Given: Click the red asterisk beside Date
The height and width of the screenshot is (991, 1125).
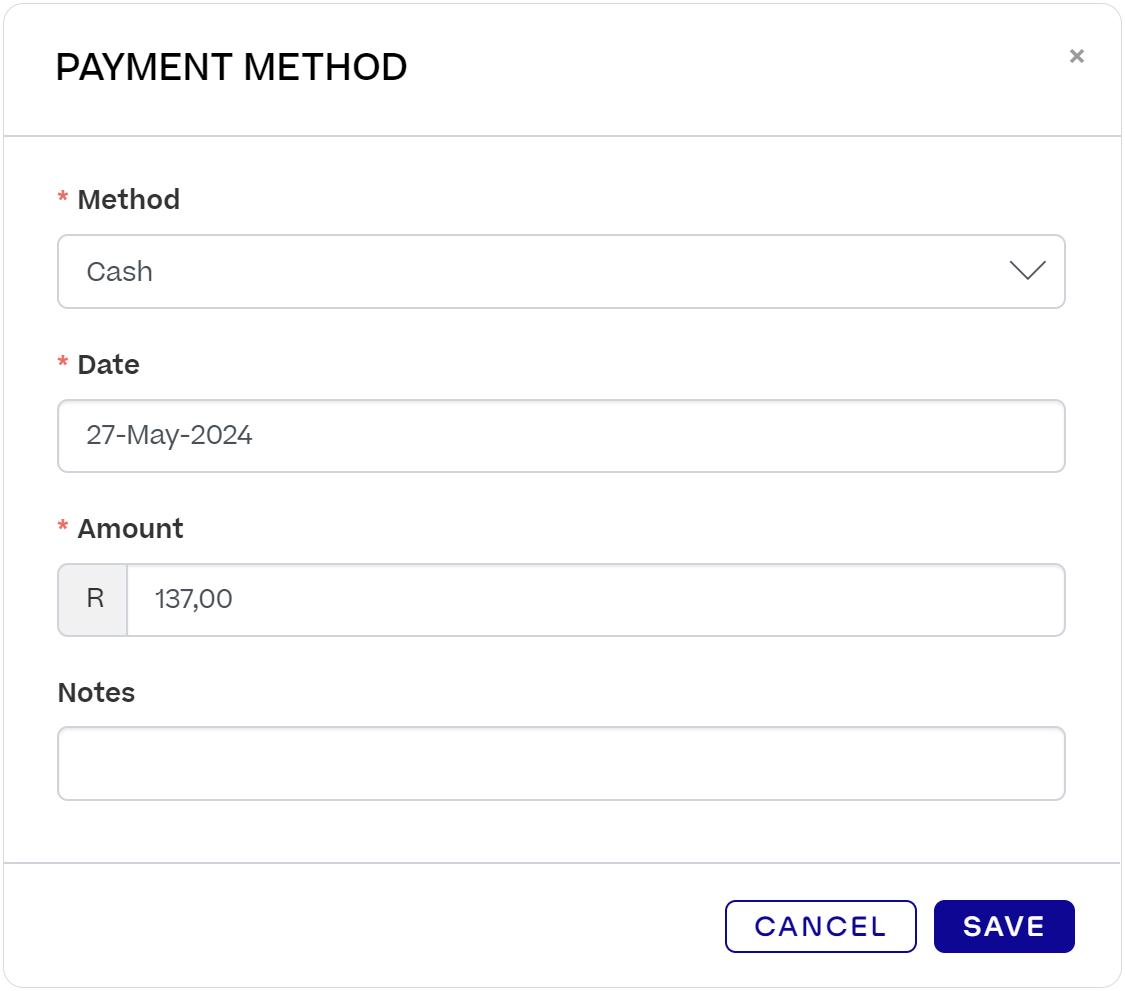Looking at the screenshot, I should click(x=63, y=361).
